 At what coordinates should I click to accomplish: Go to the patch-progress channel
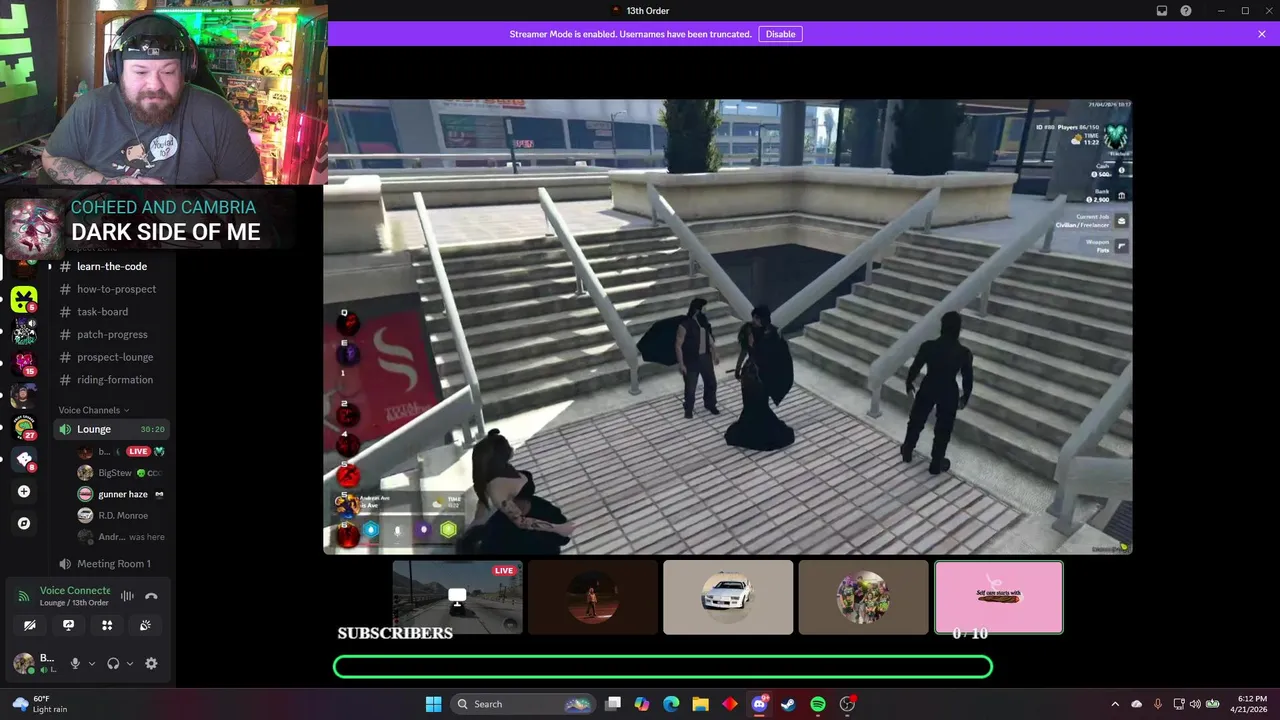[111, 335]
